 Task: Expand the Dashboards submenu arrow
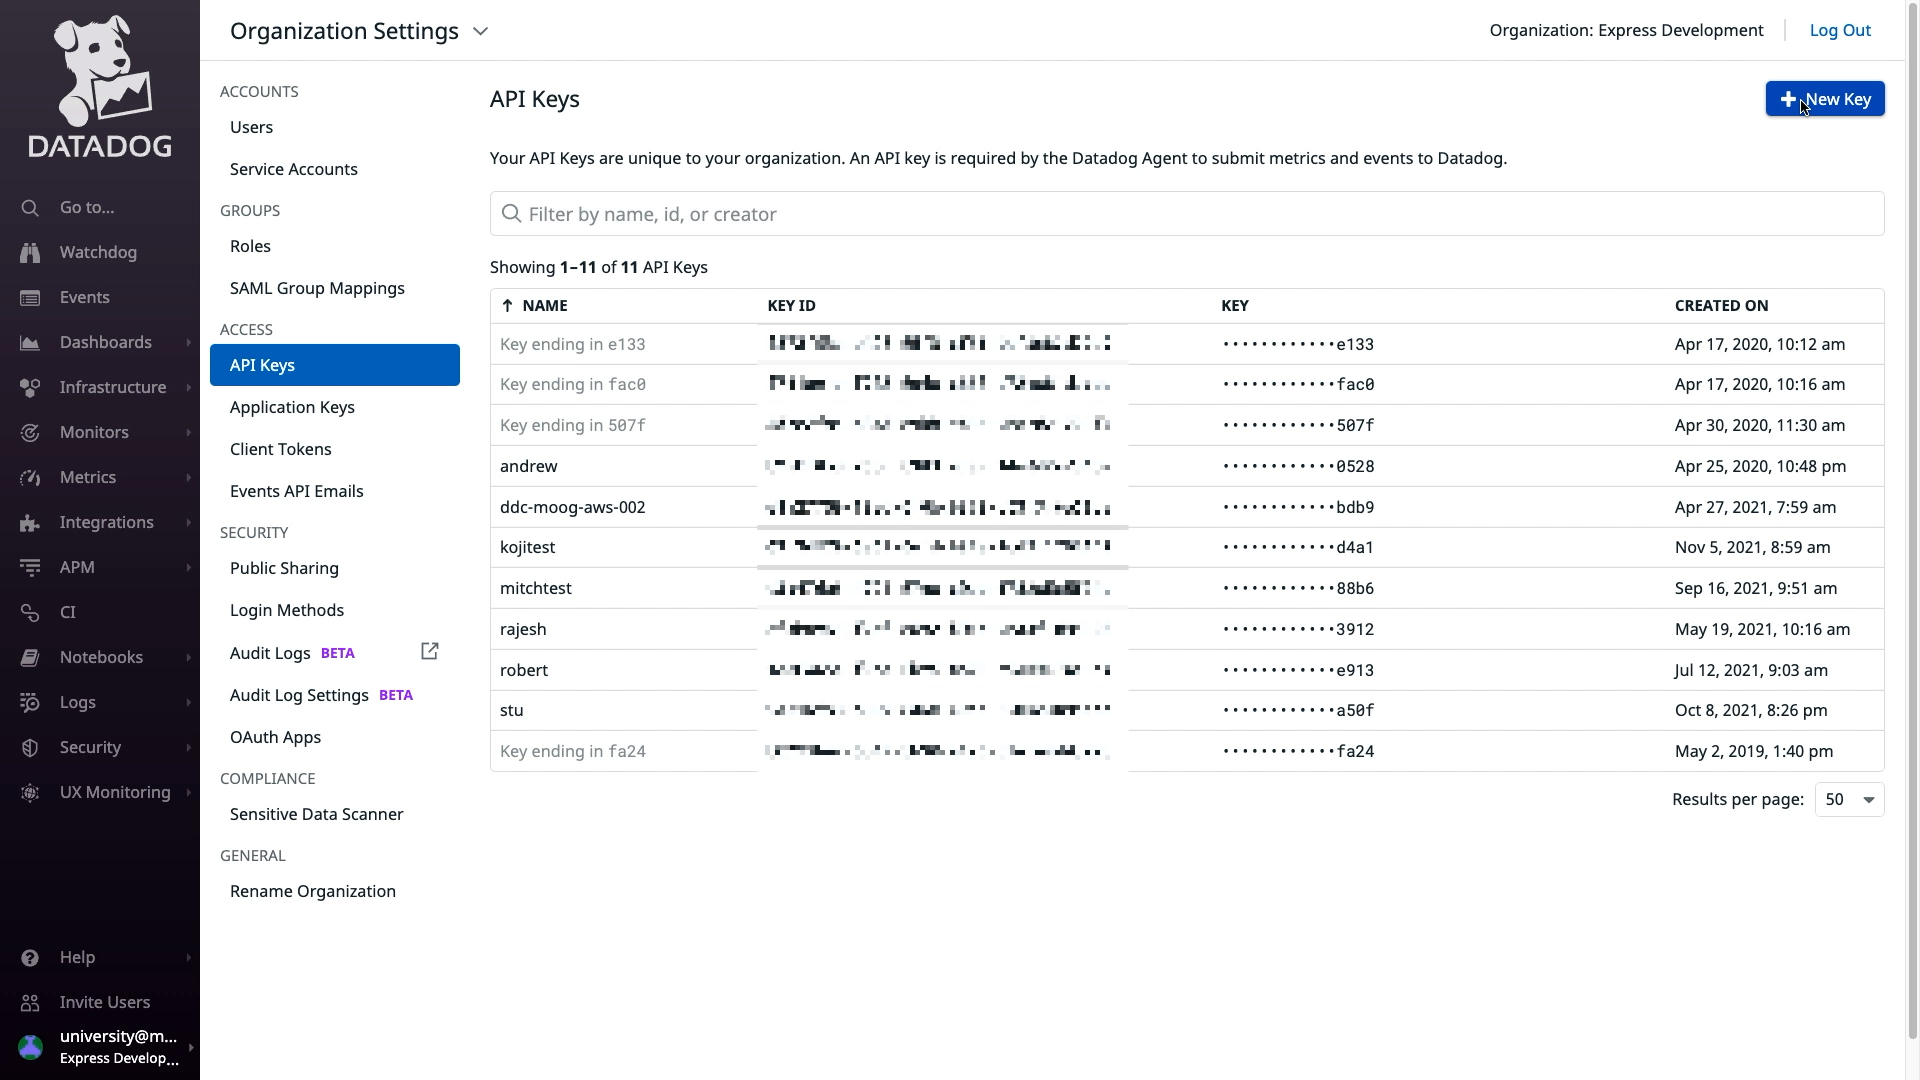tap(188, 343)
